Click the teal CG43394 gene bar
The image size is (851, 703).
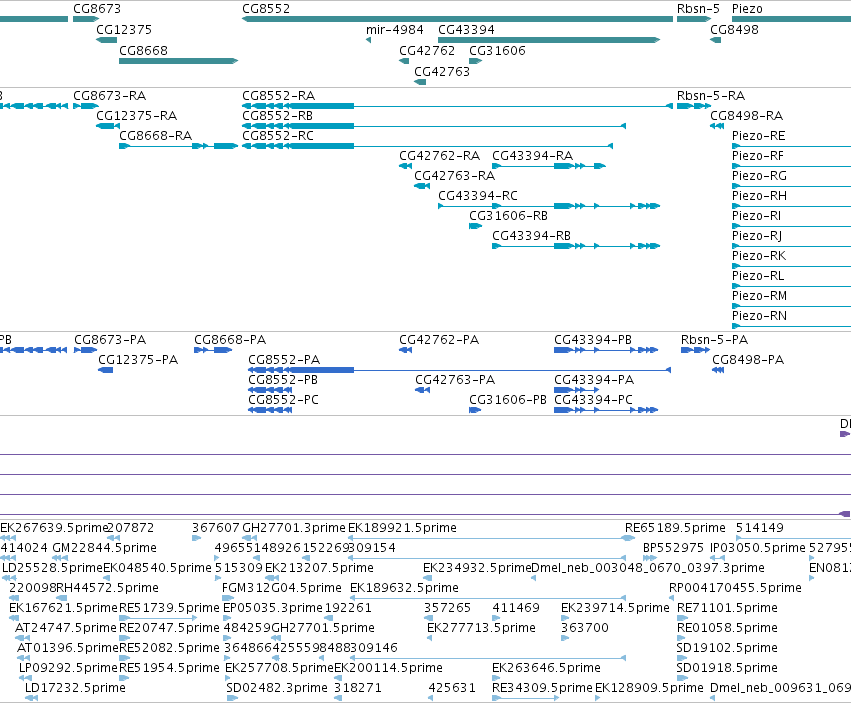549,40
